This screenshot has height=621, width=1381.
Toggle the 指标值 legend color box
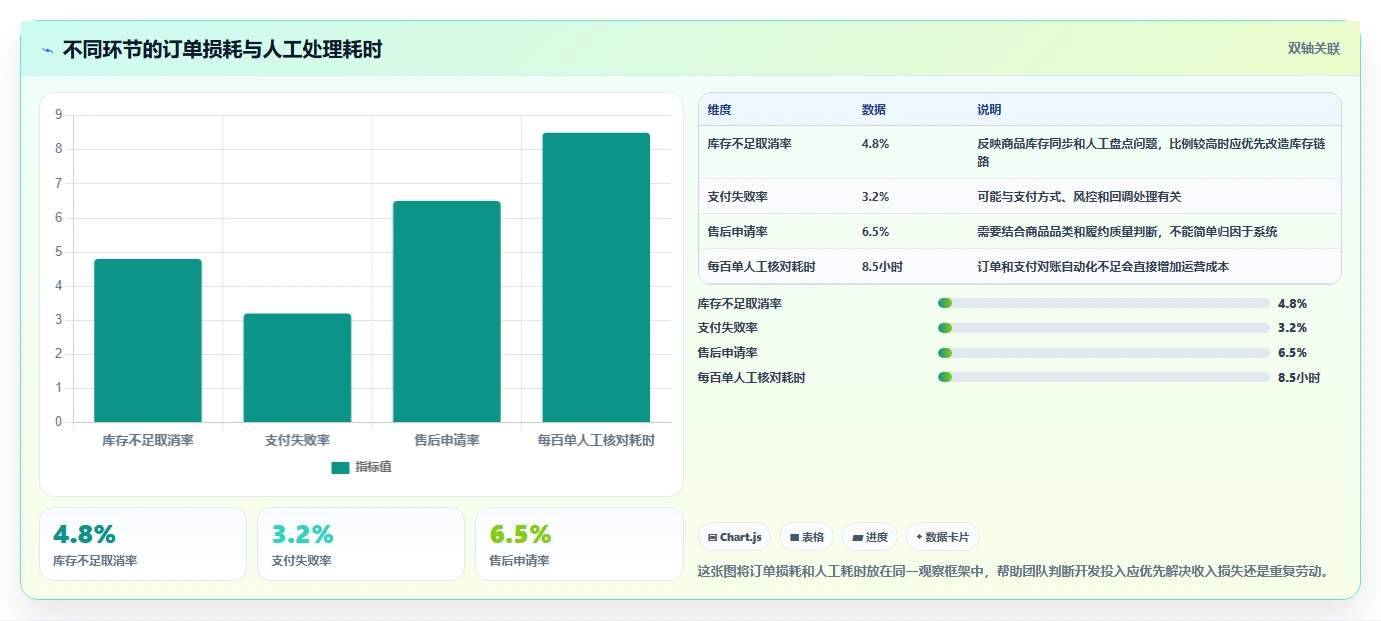[x=340, y=467]
